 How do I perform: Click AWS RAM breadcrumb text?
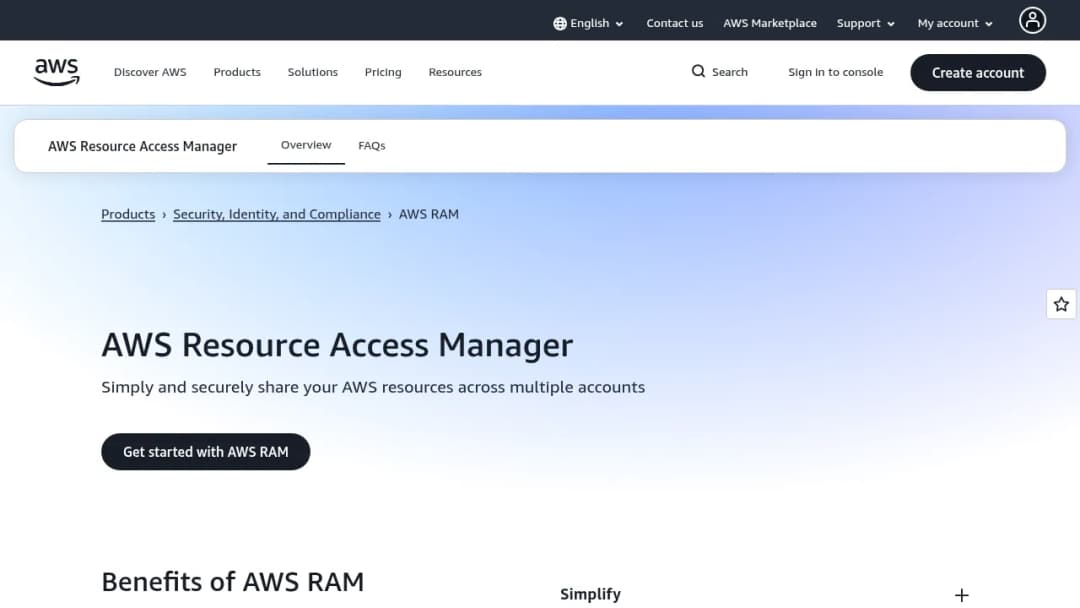[x=428, y=214]
